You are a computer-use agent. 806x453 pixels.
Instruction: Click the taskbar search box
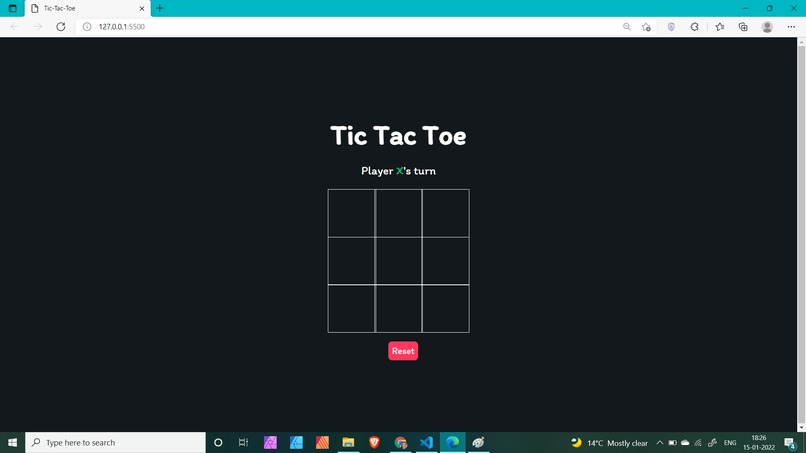click(x=115, y=442)
